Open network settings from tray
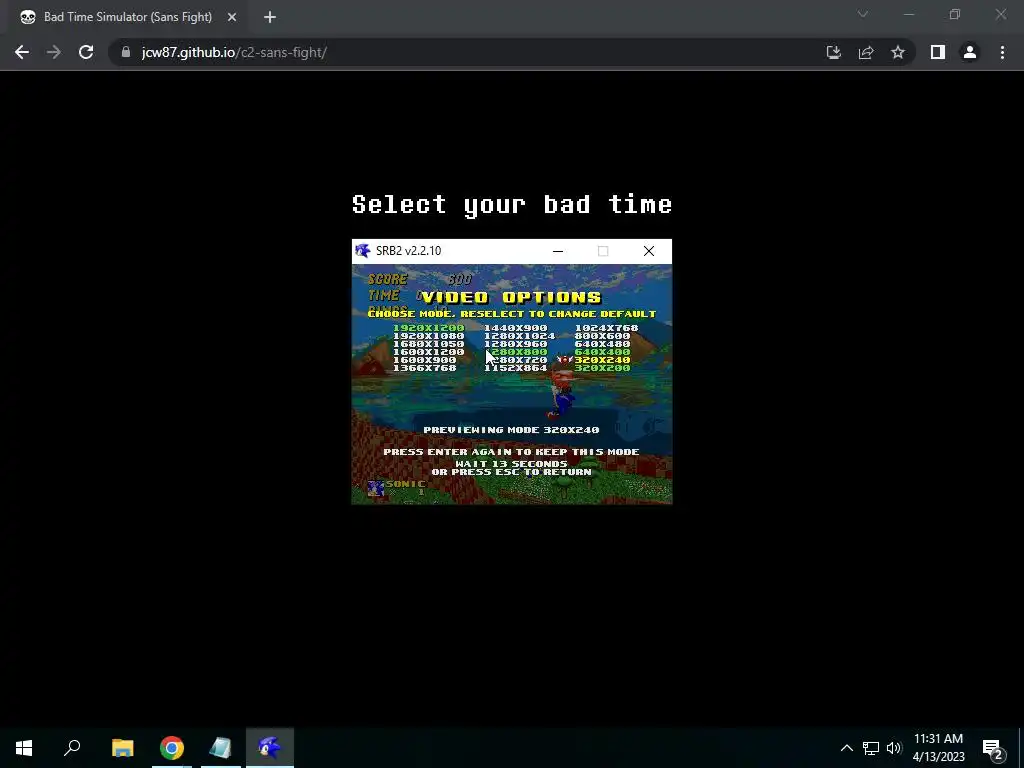The height and width of the screenshot is (768, 1024). pos(871,748)
